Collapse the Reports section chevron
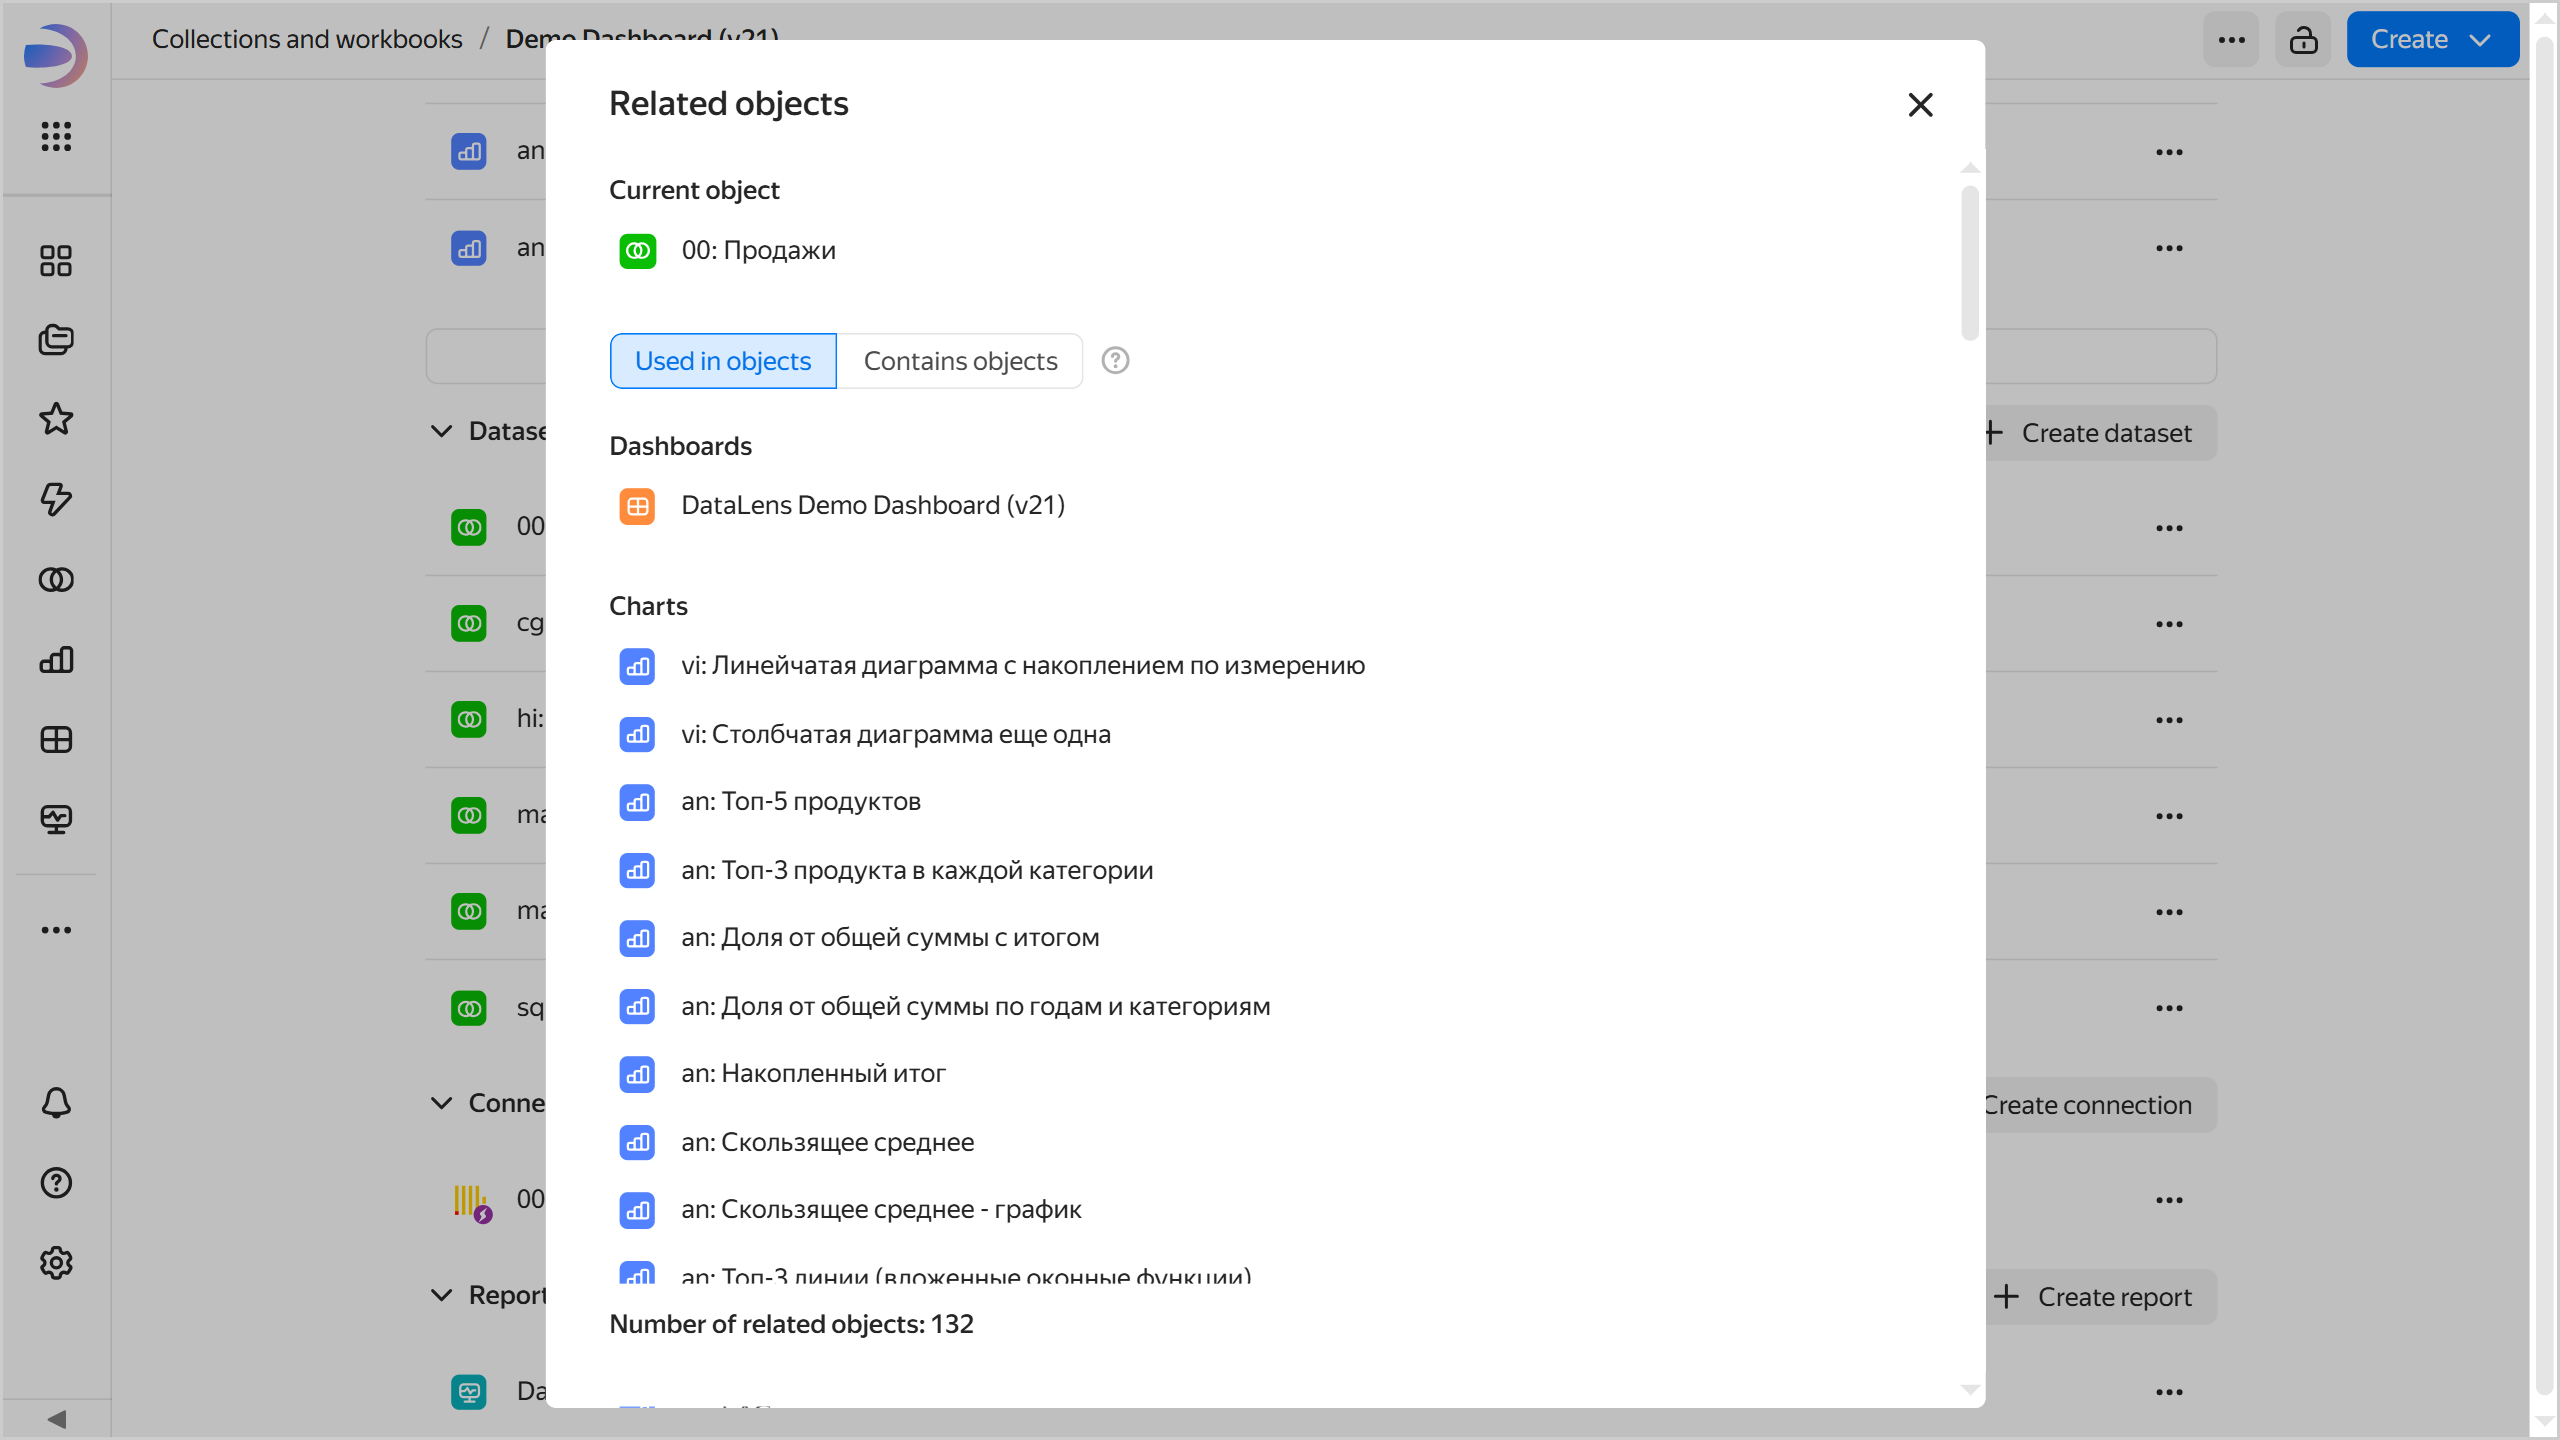This screenshot has width=2560, height=1440. point(441,1295)
